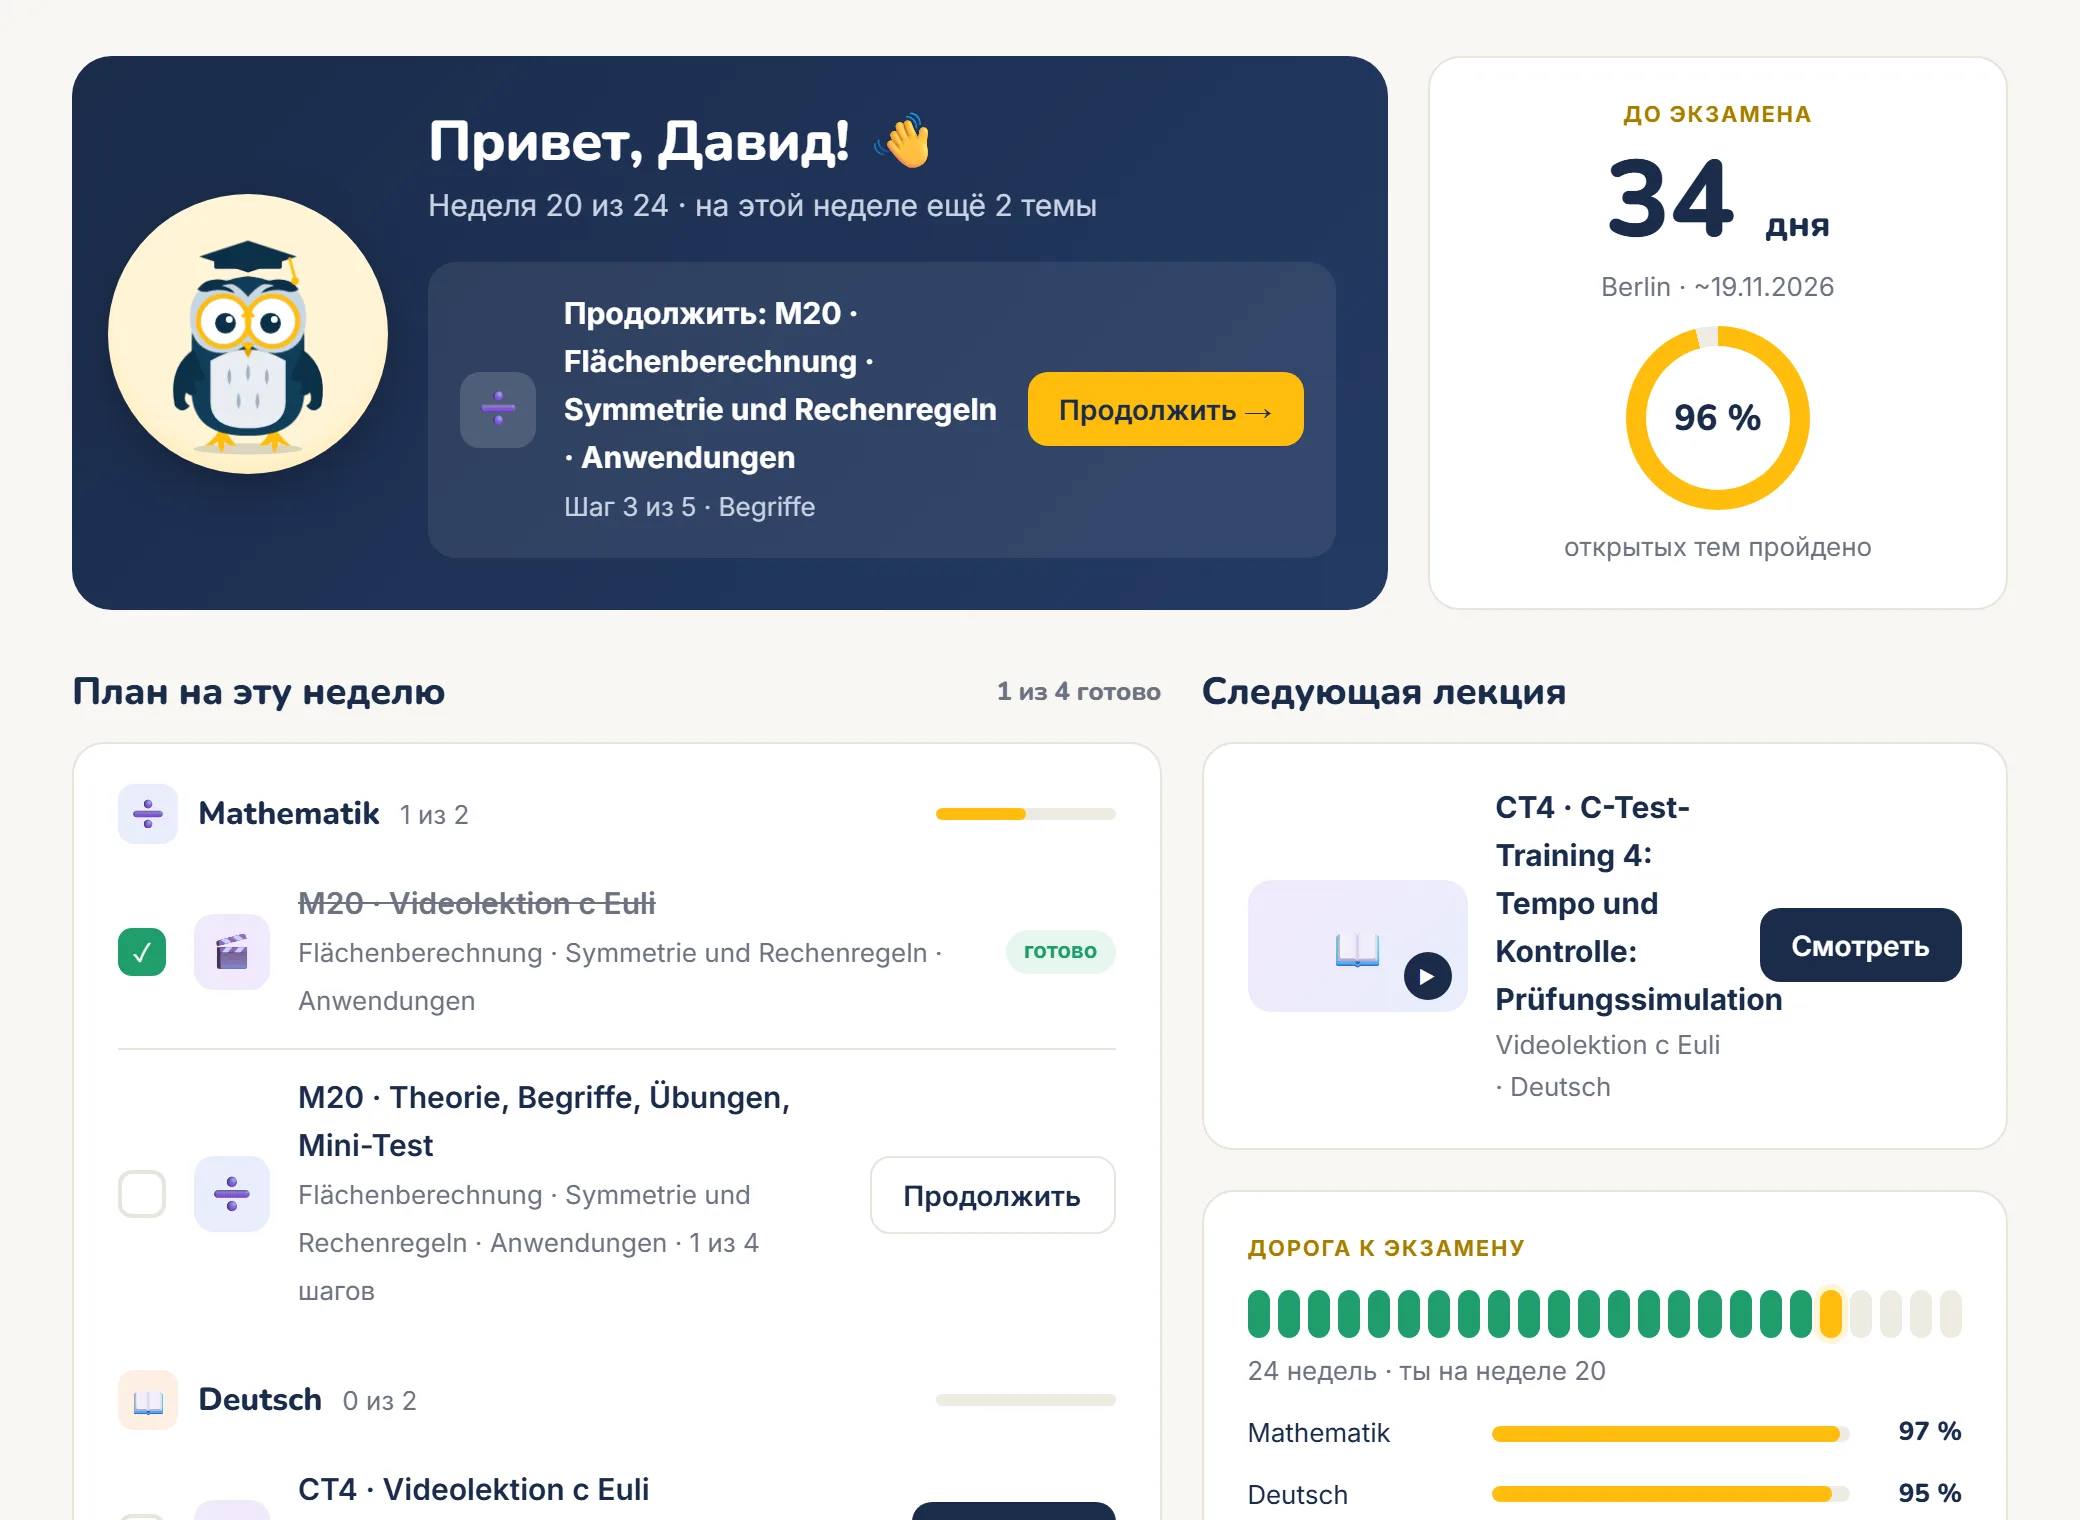Click the 34 дня countdown

[1718, 200]
